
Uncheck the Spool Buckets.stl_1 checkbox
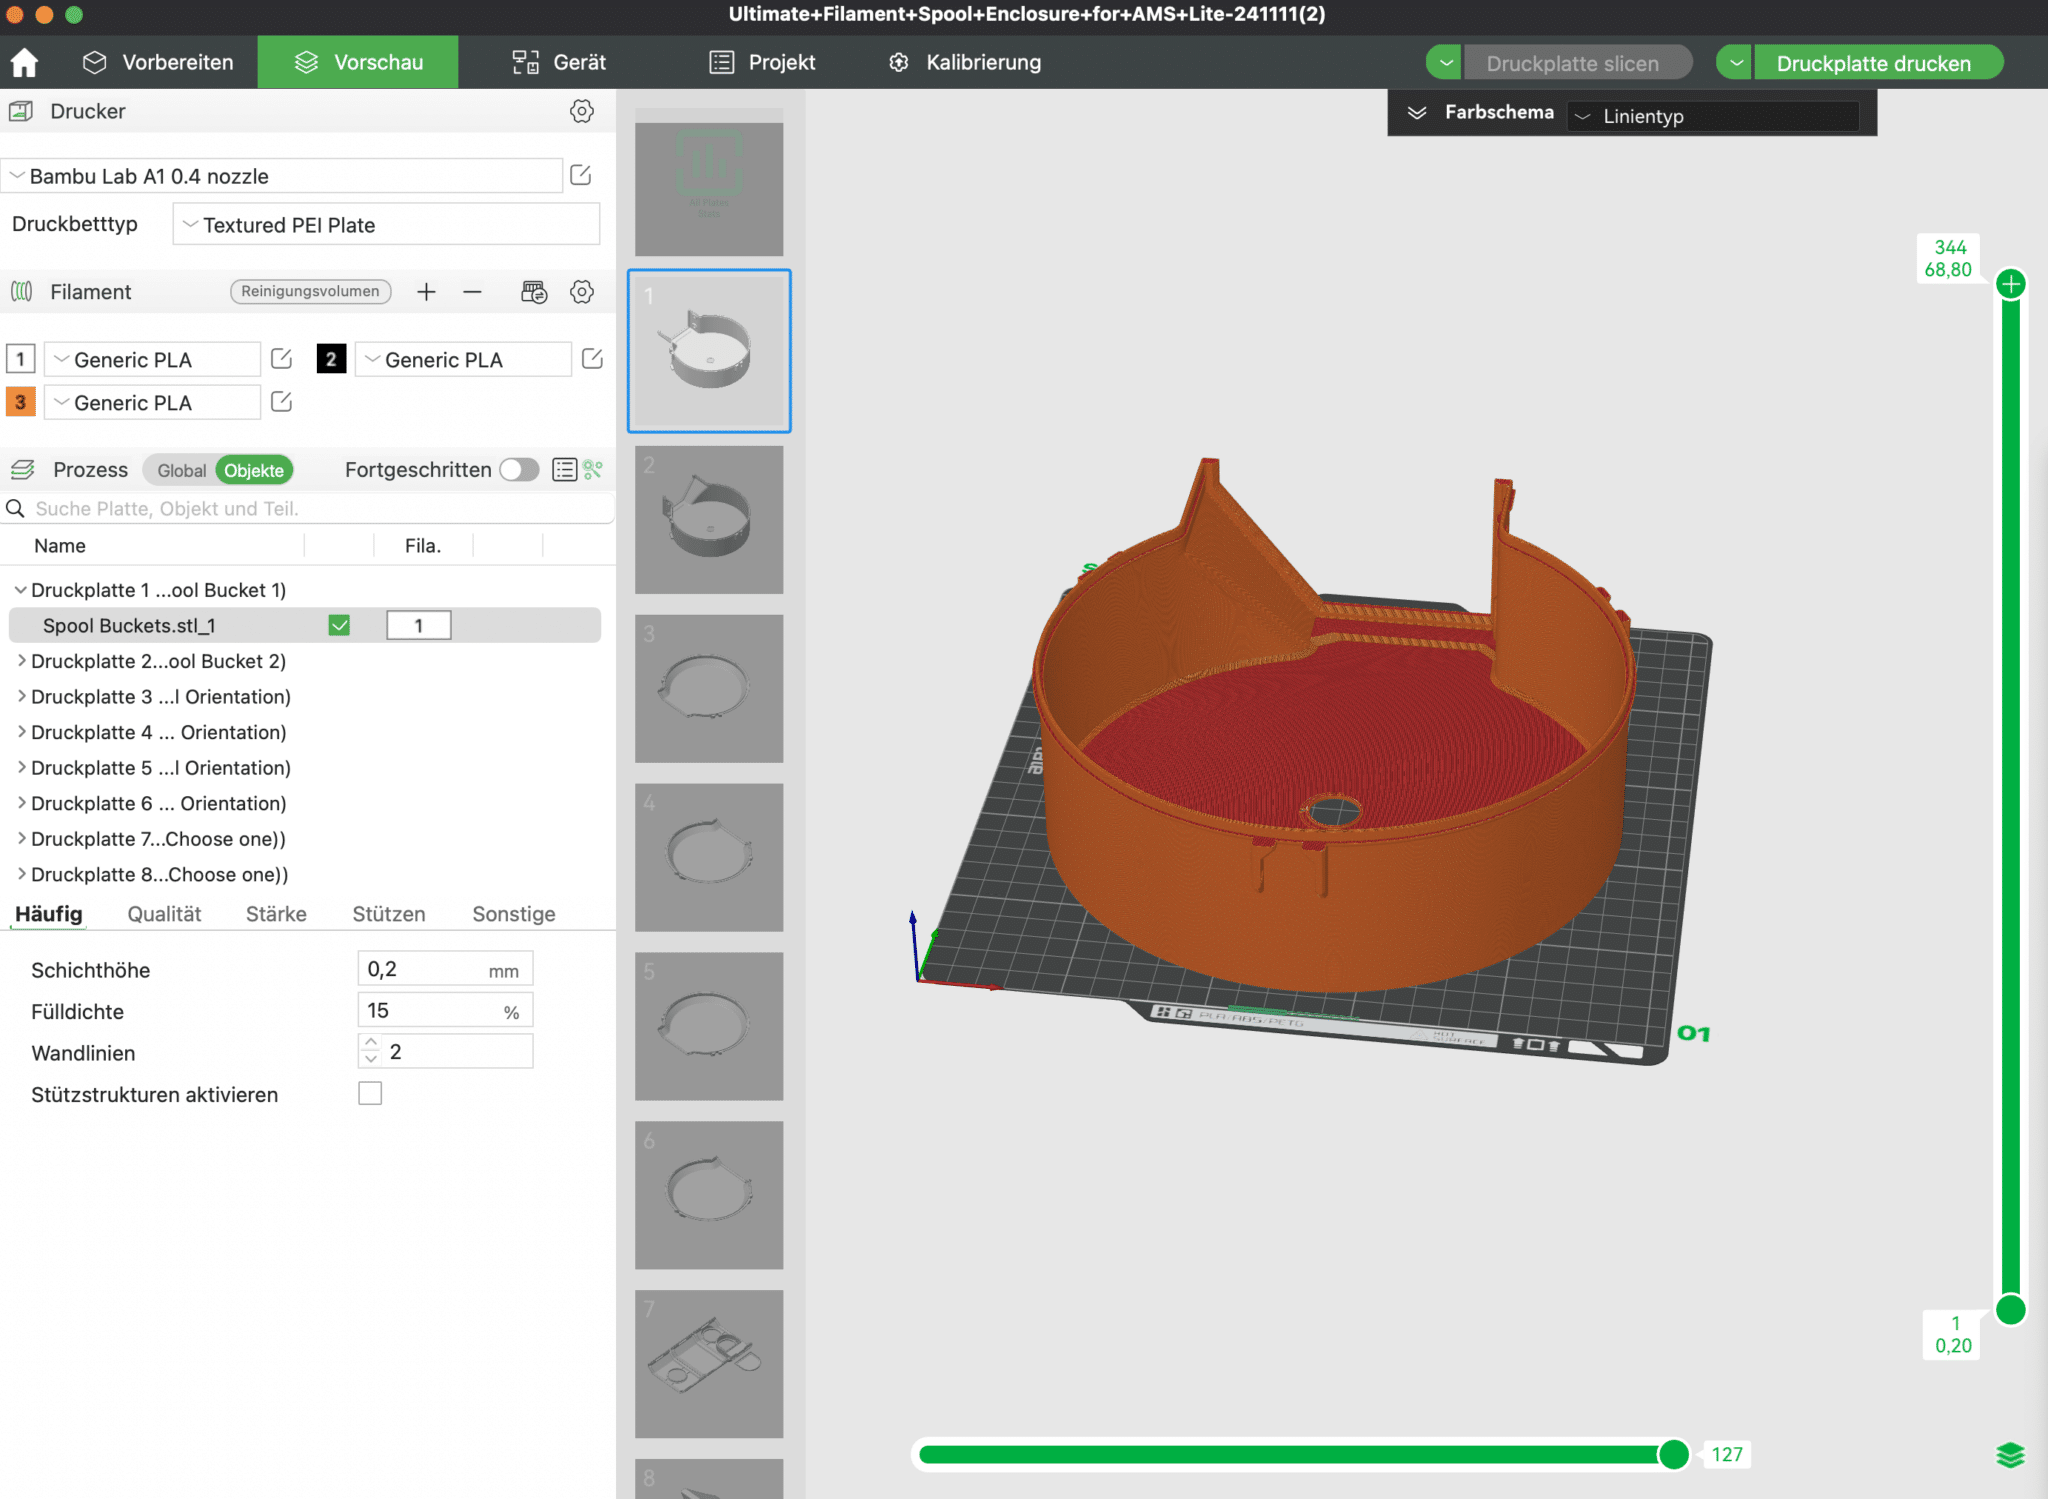click(339, 626)
